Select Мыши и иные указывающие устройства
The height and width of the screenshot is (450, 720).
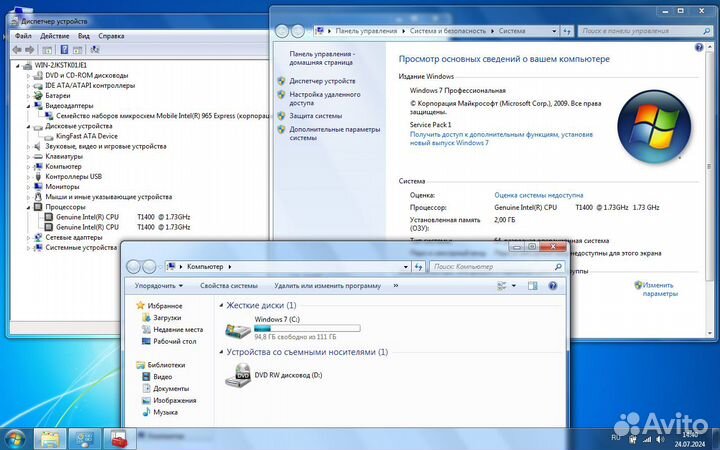pos(108,197)
